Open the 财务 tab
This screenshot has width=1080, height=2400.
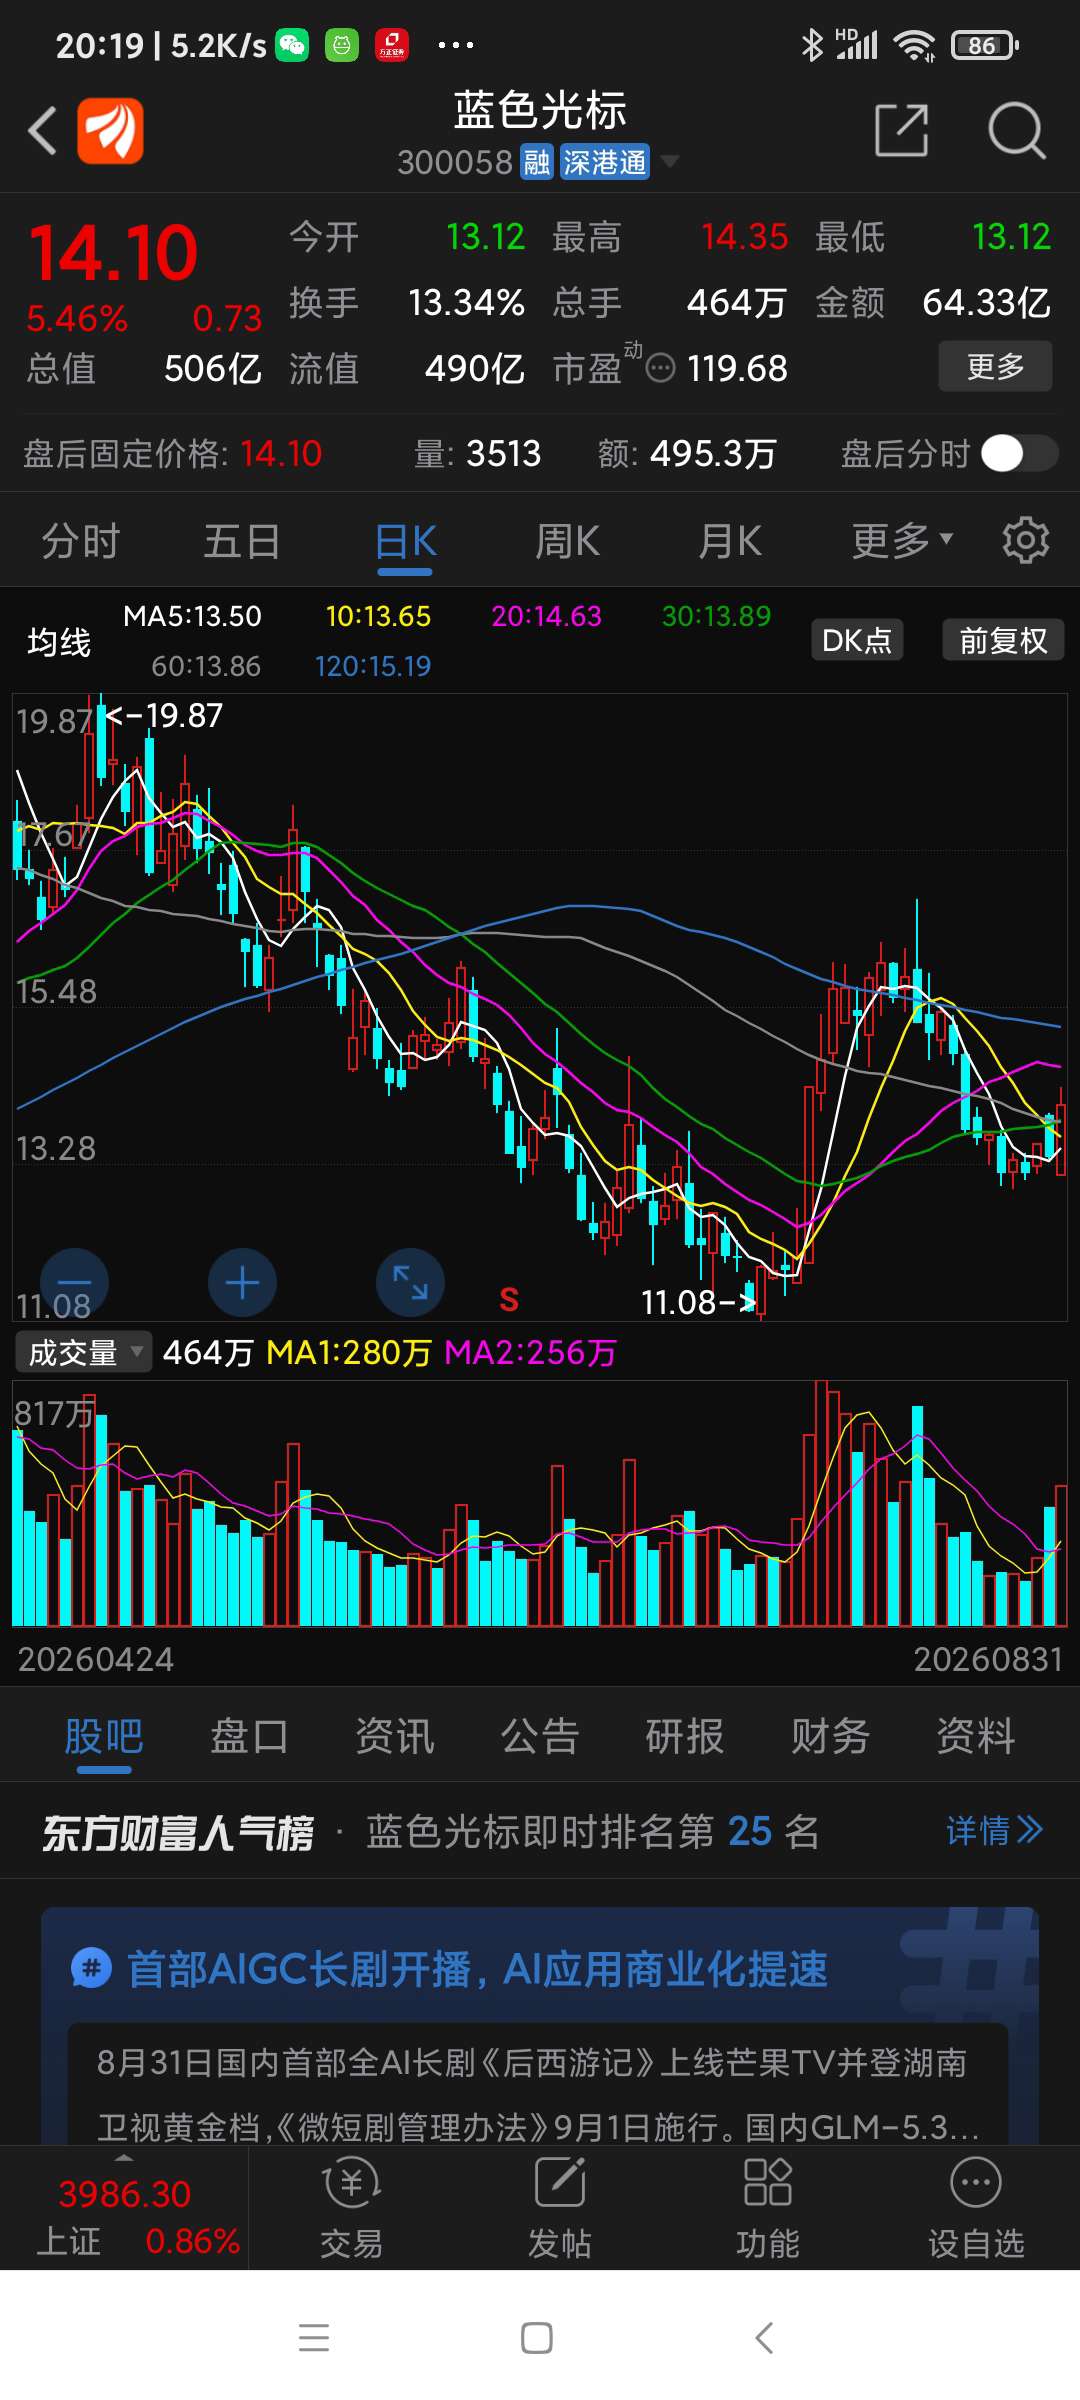pos(830,1737)
